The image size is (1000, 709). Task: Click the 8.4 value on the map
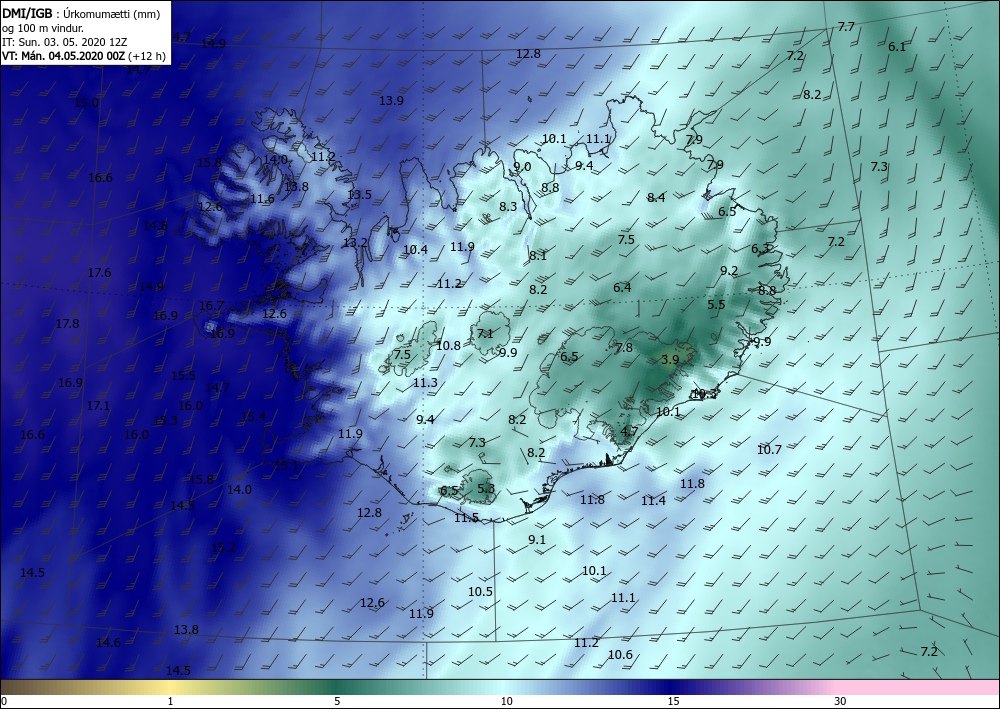(656, 198)
